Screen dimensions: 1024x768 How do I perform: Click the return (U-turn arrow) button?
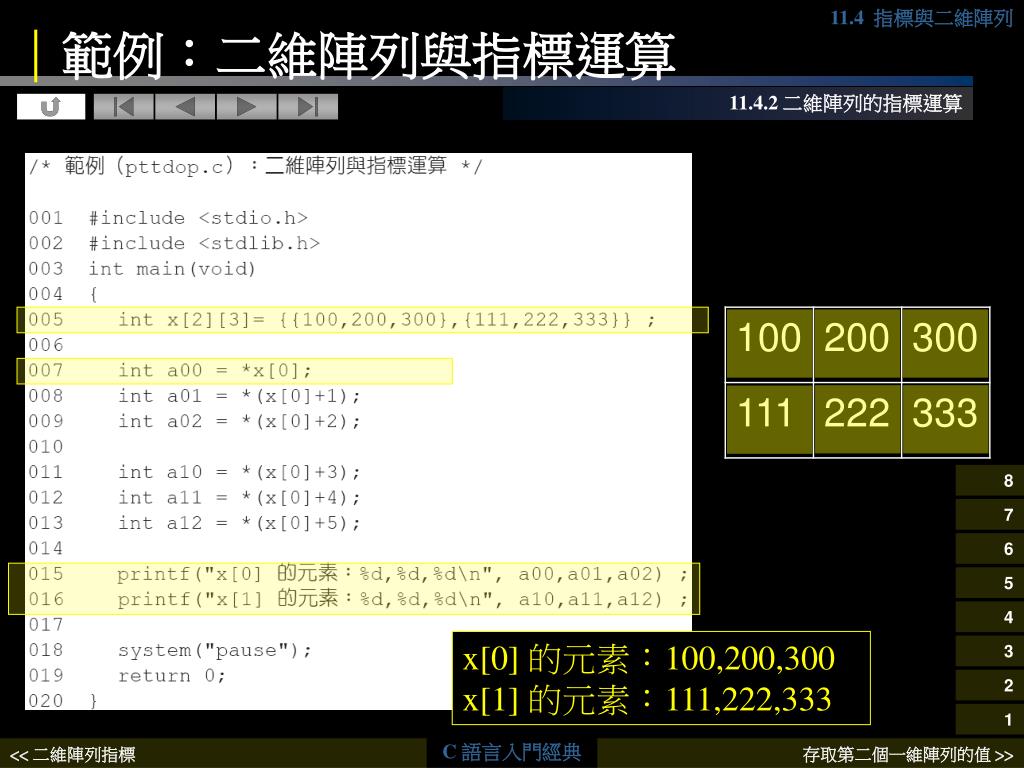pos(51,106)
